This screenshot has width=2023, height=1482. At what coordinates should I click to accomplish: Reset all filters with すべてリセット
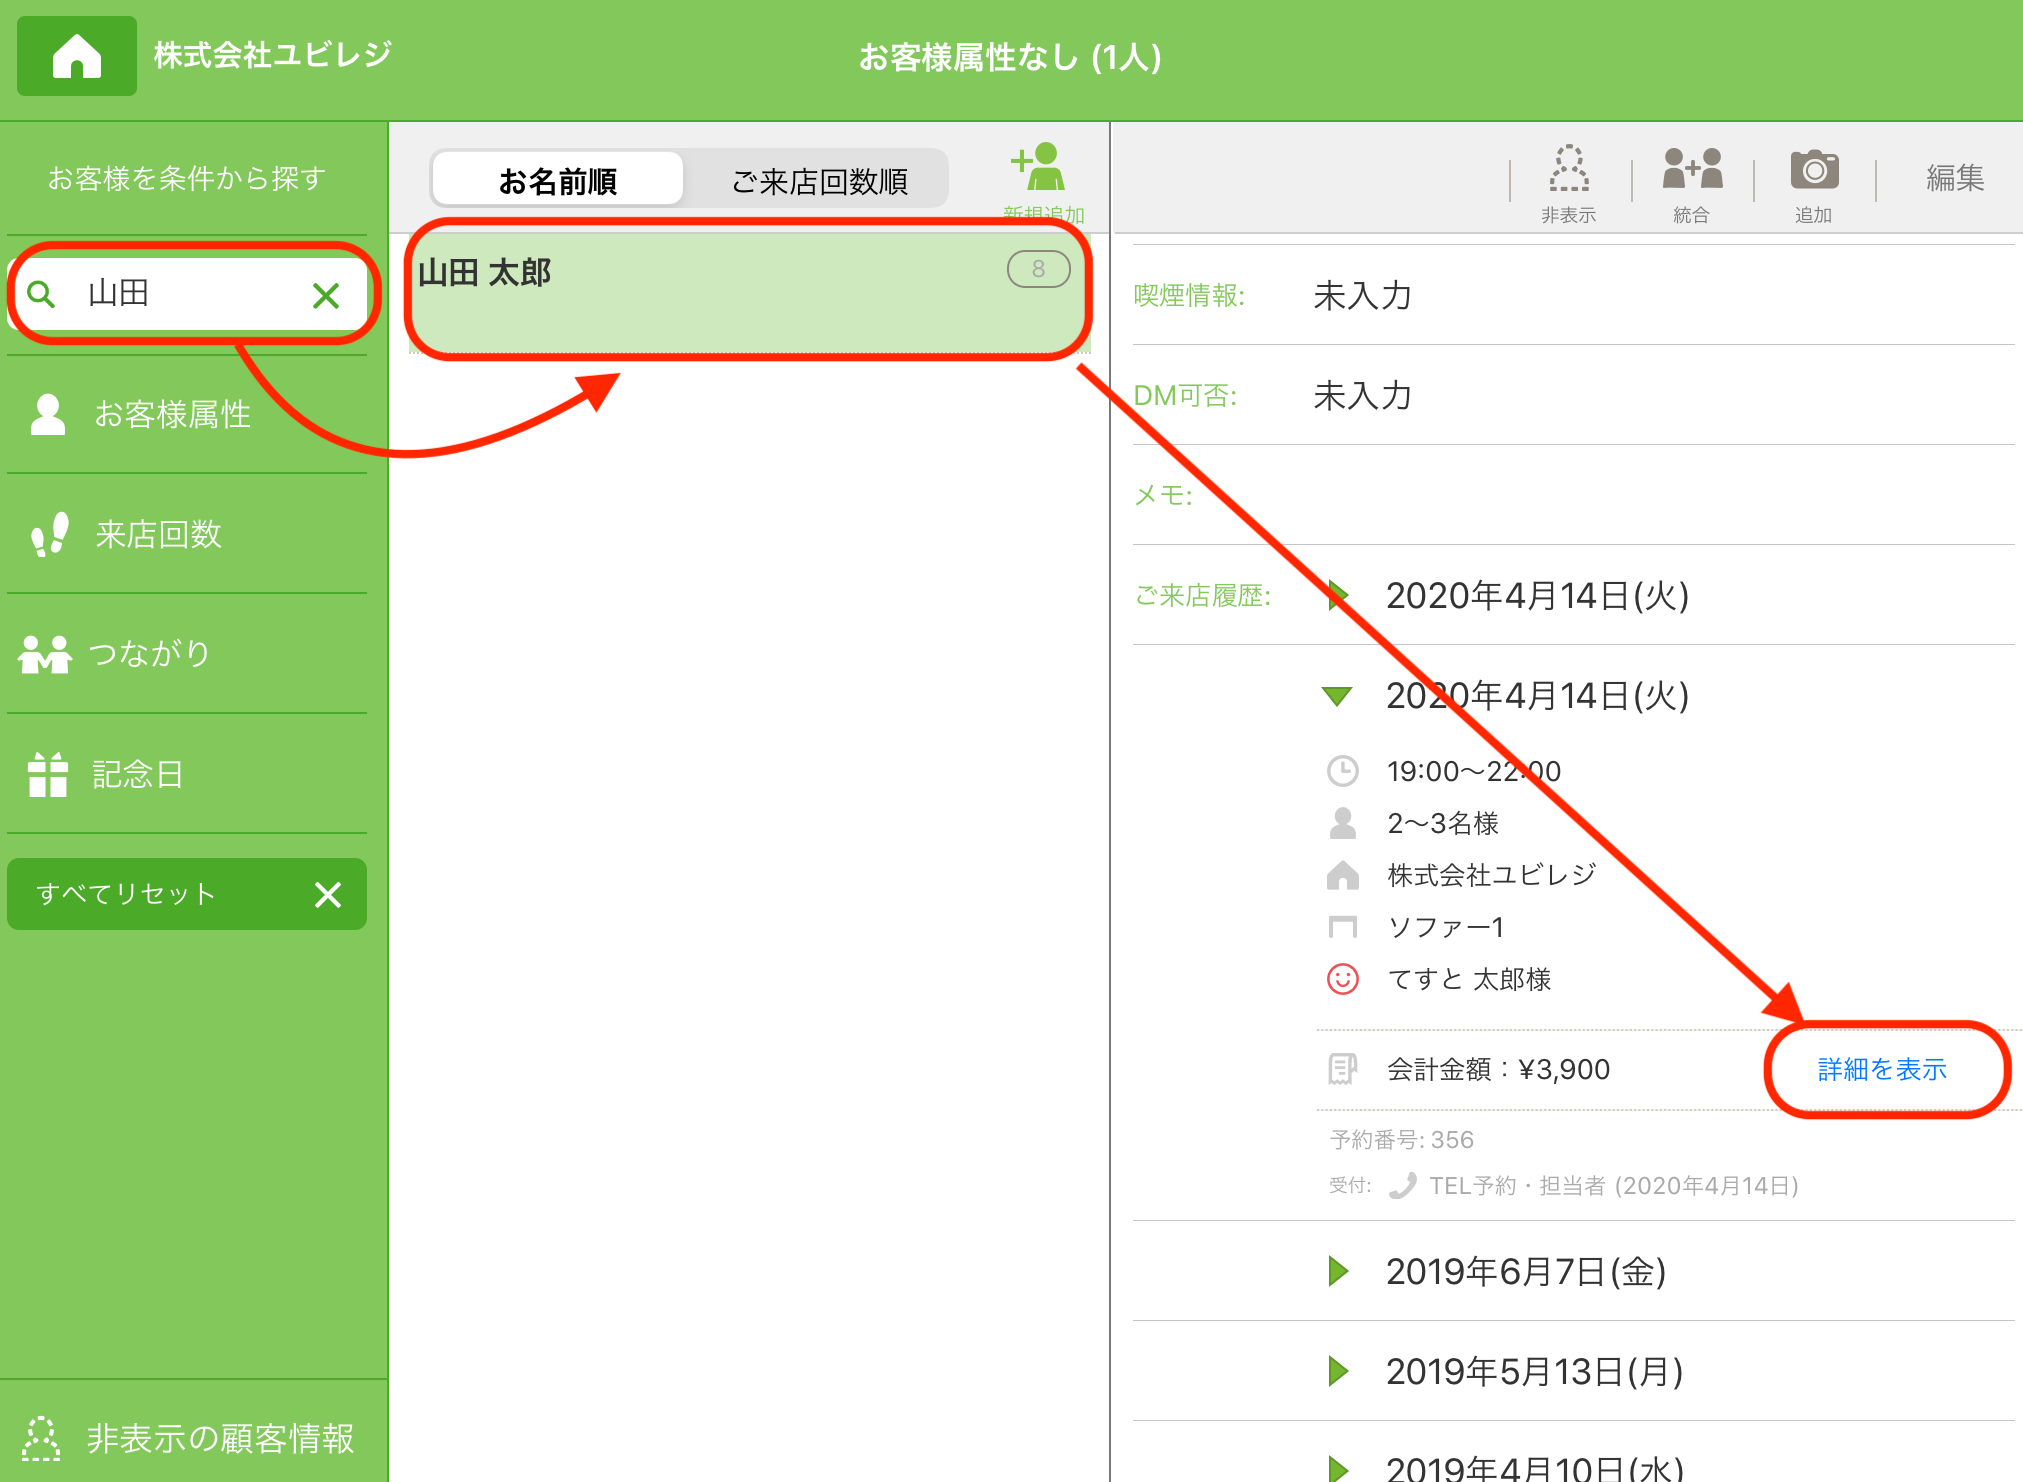click(187, 894)
